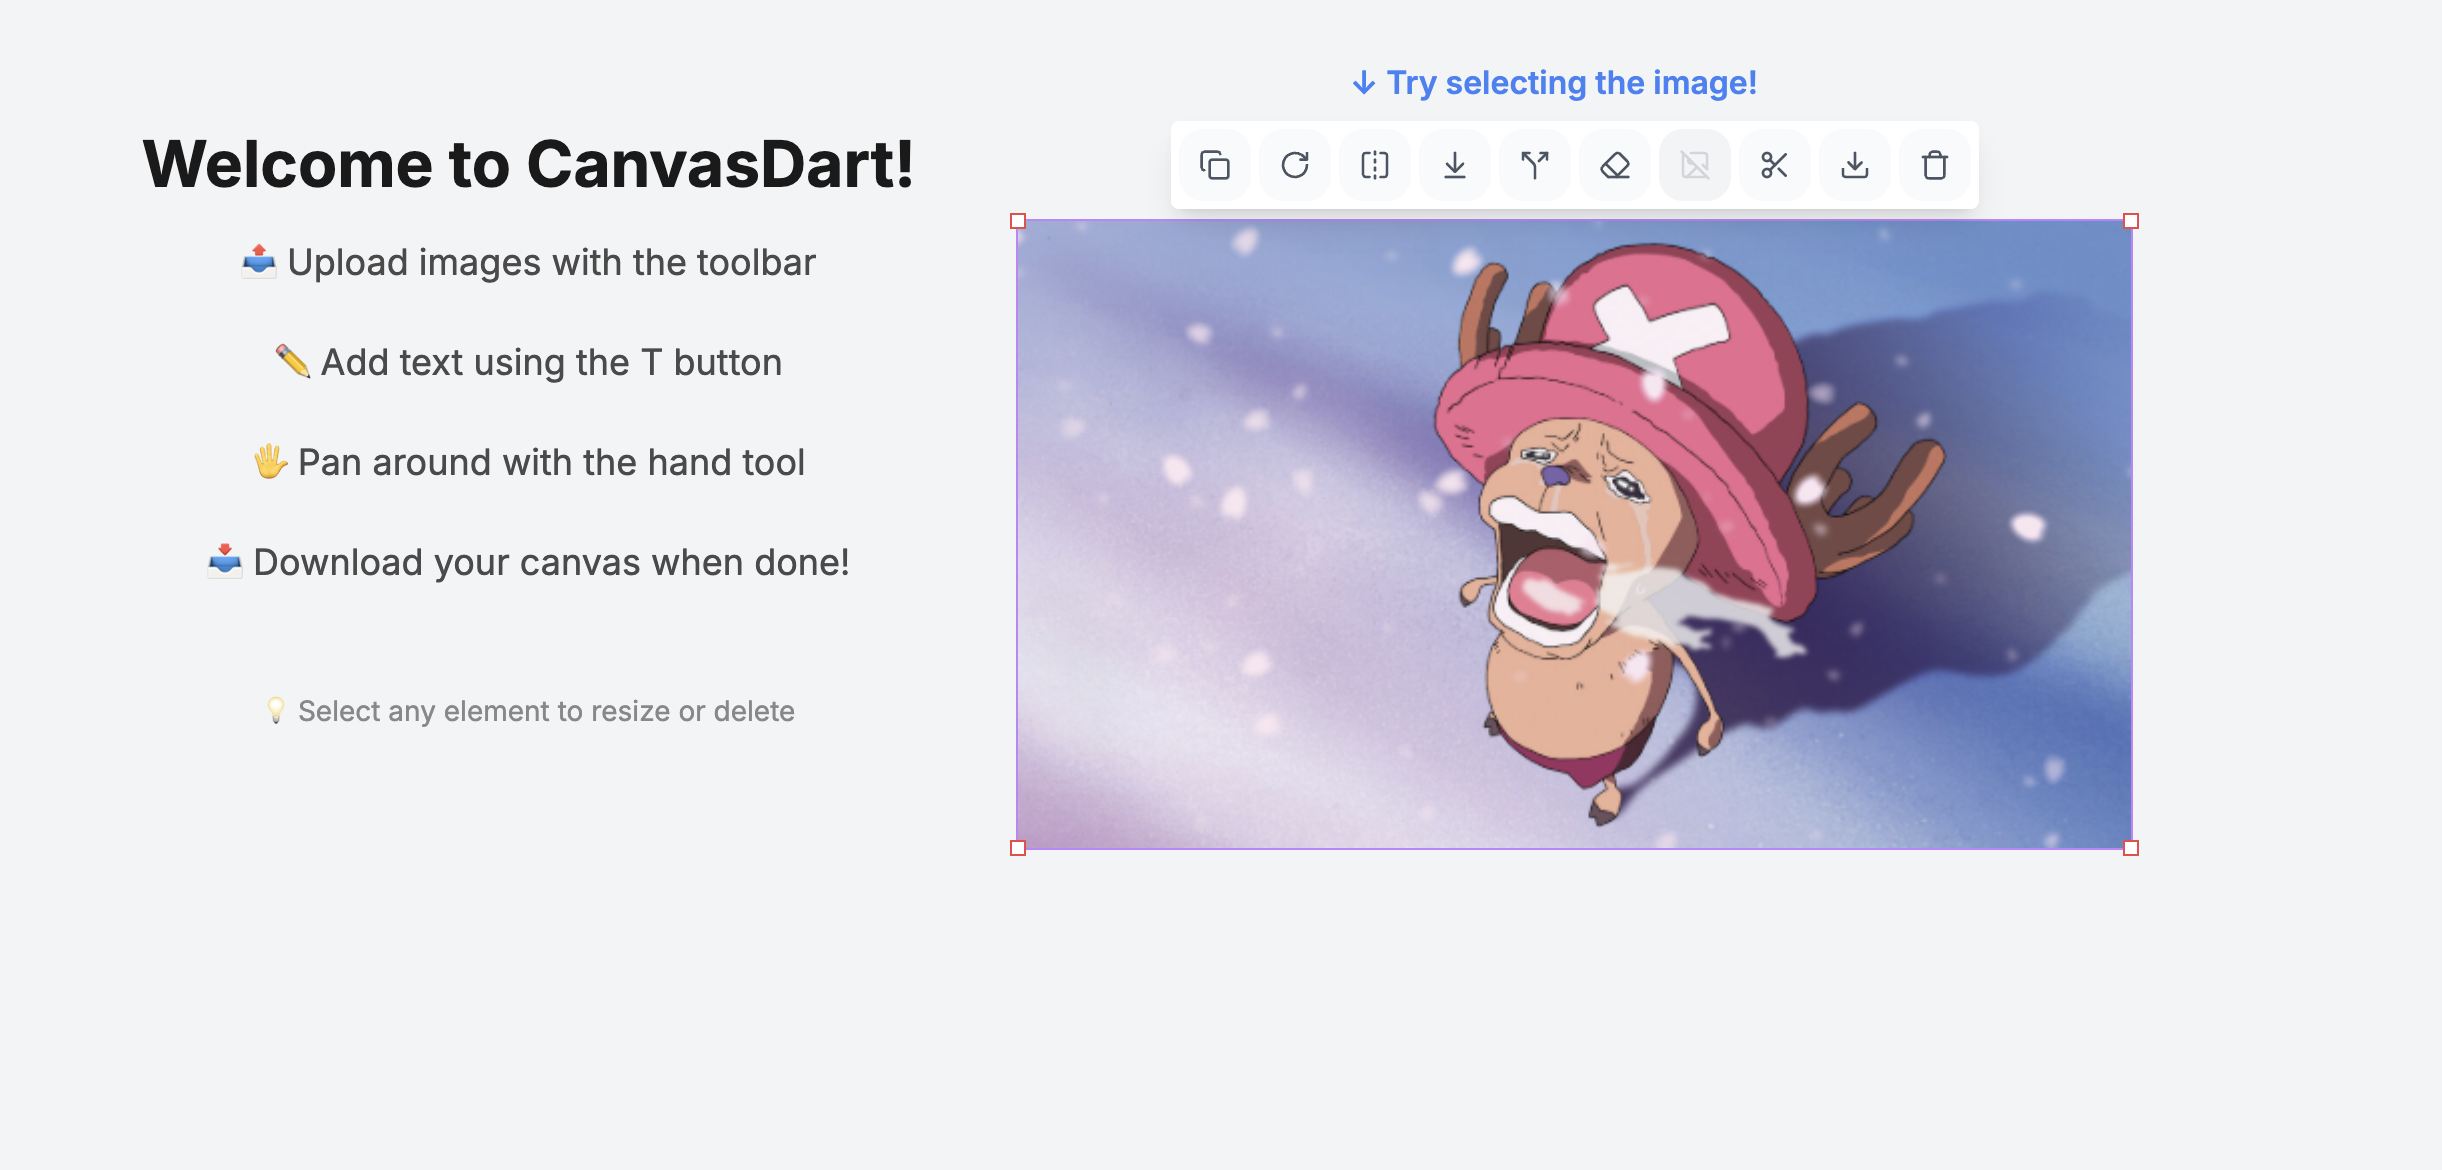
Task: Click the first download arrow icon
Action: [x=1455, y=165]
